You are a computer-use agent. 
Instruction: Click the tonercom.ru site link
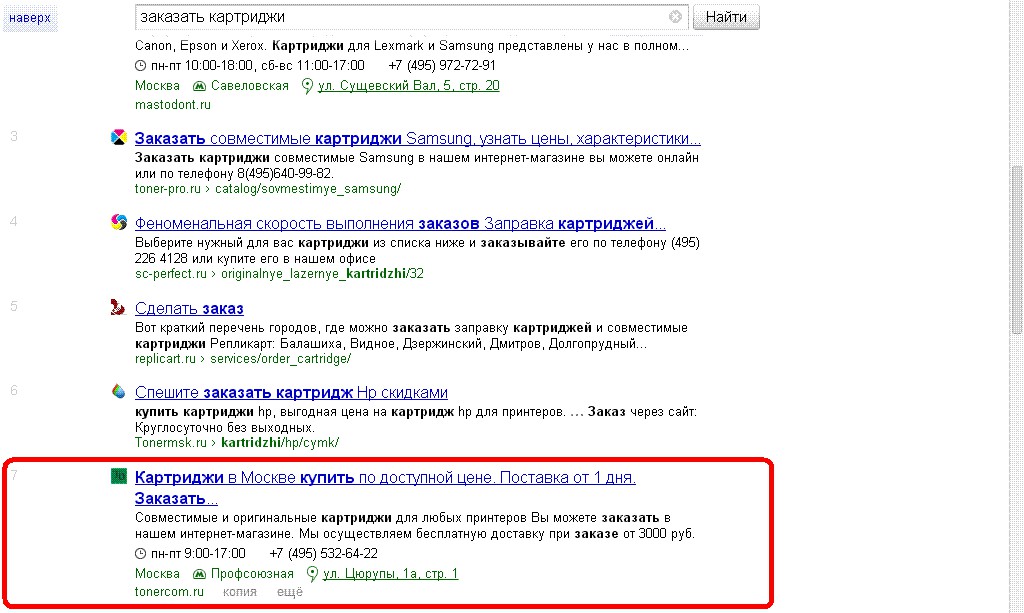pos(169,591)
